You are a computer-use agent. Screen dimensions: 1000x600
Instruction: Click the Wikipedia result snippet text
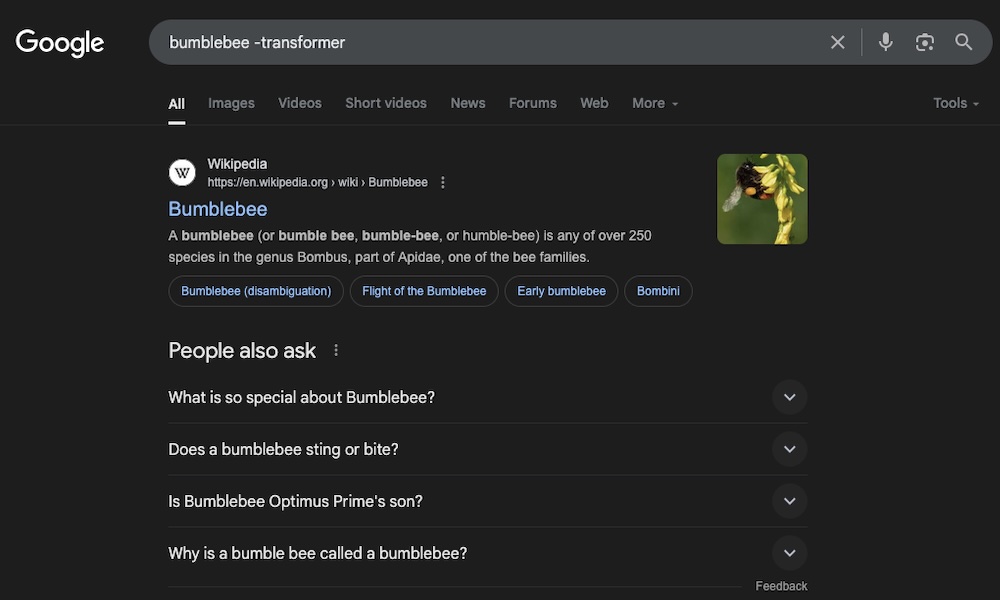click(409, 246)
